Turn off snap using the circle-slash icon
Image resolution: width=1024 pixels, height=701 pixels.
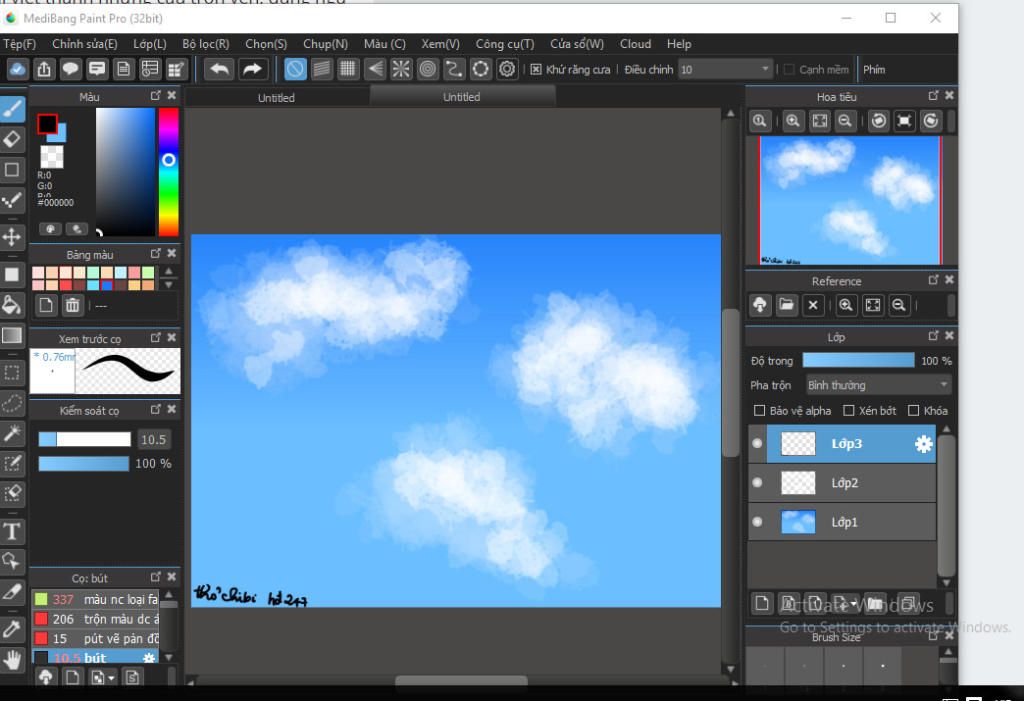[295, 69]
